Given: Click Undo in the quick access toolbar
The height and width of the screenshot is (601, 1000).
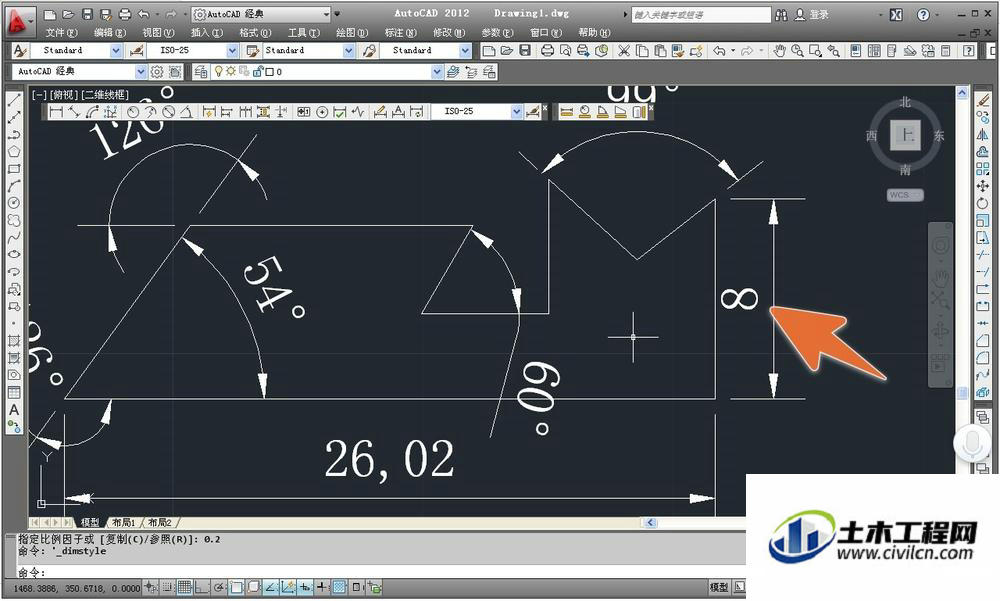Looking at the screenshot, I should 143,14.
